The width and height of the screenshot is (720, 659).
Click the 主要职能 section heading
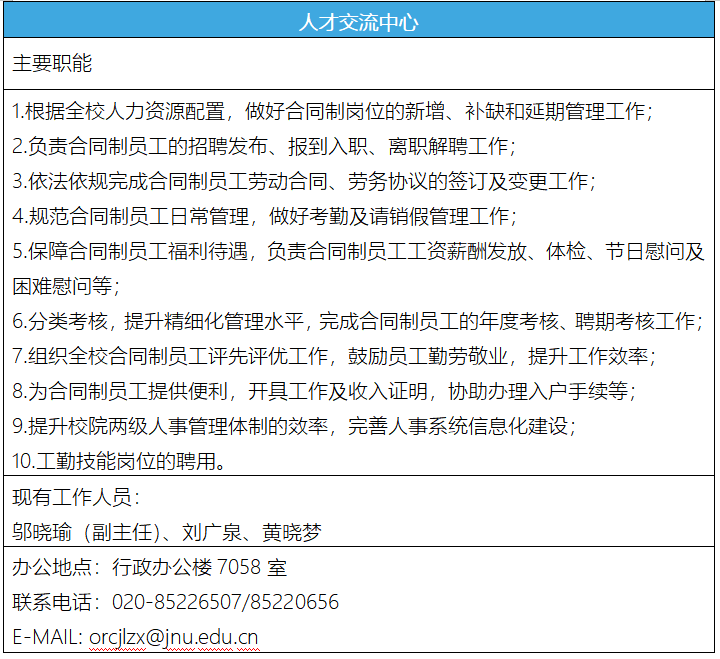pos(52,64)
